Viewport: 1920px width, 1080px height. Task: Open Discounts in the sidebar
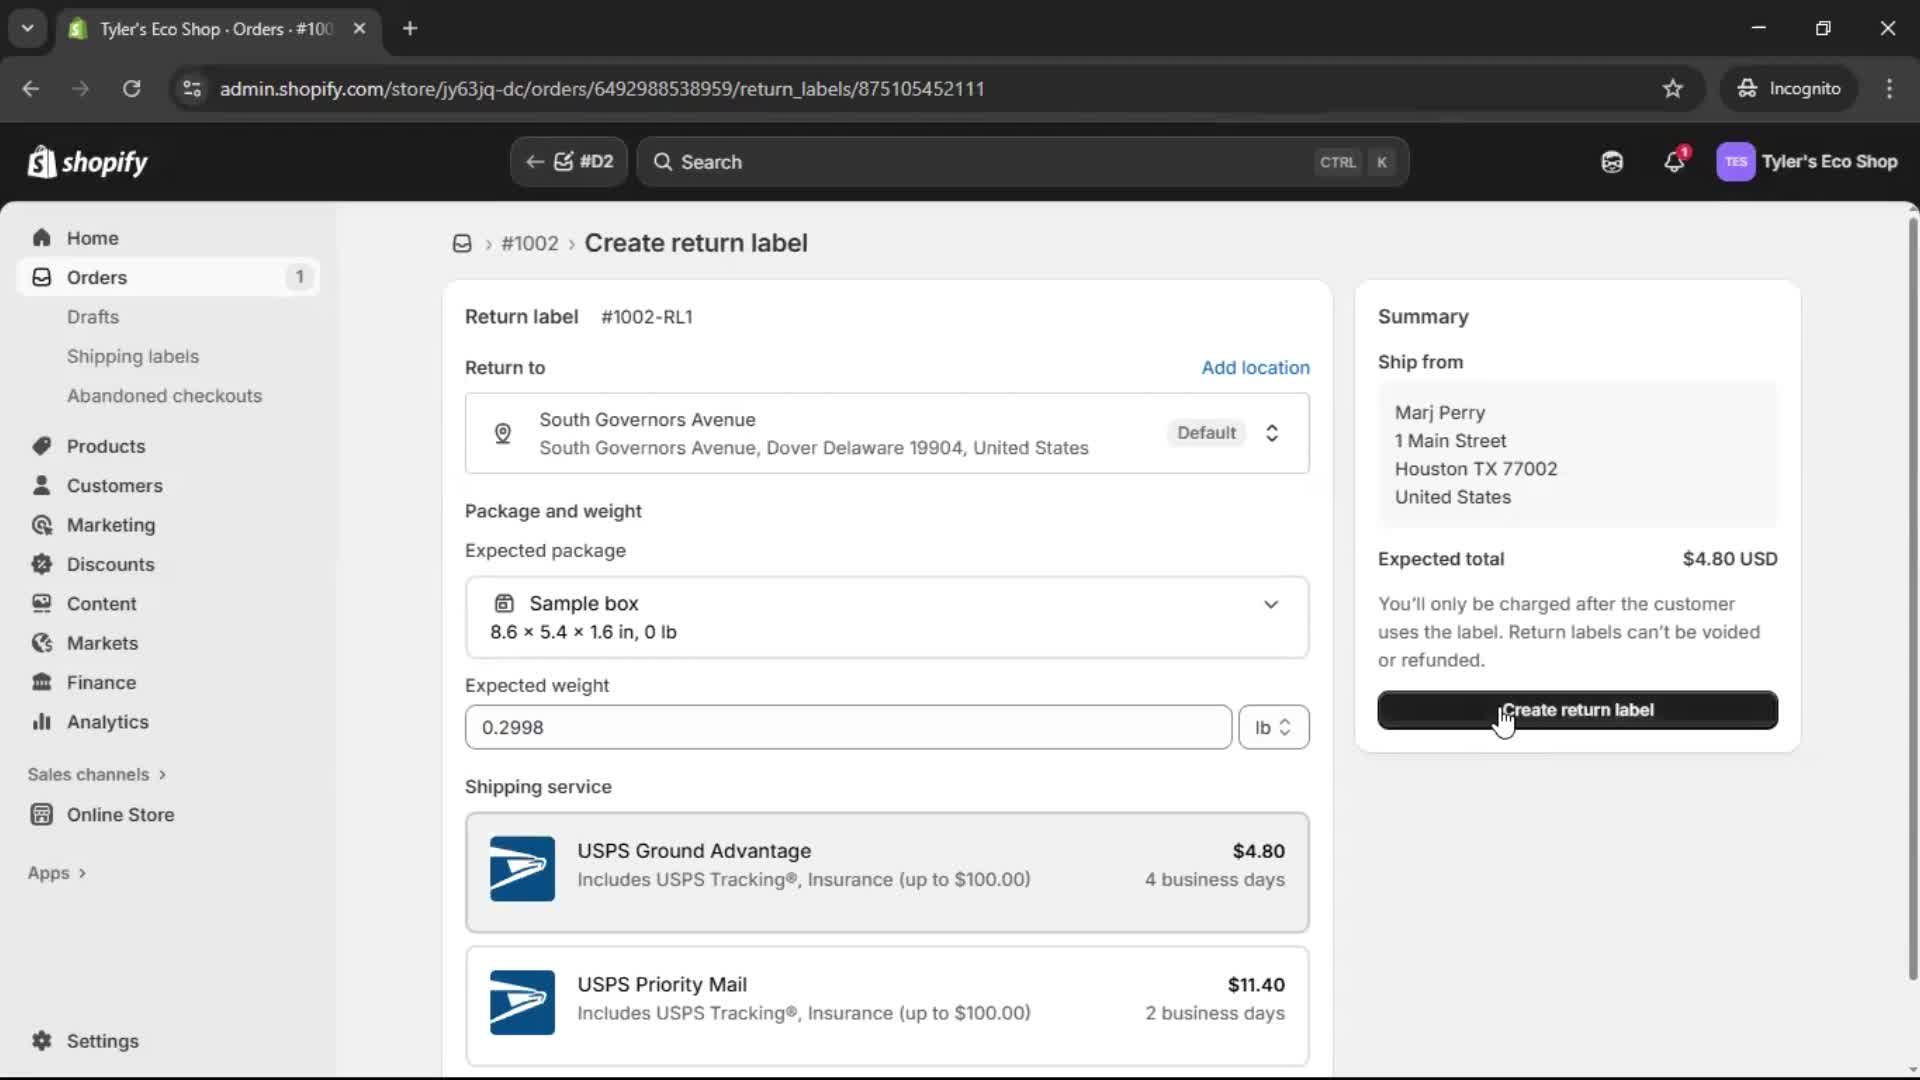click(x=40, y=564)
